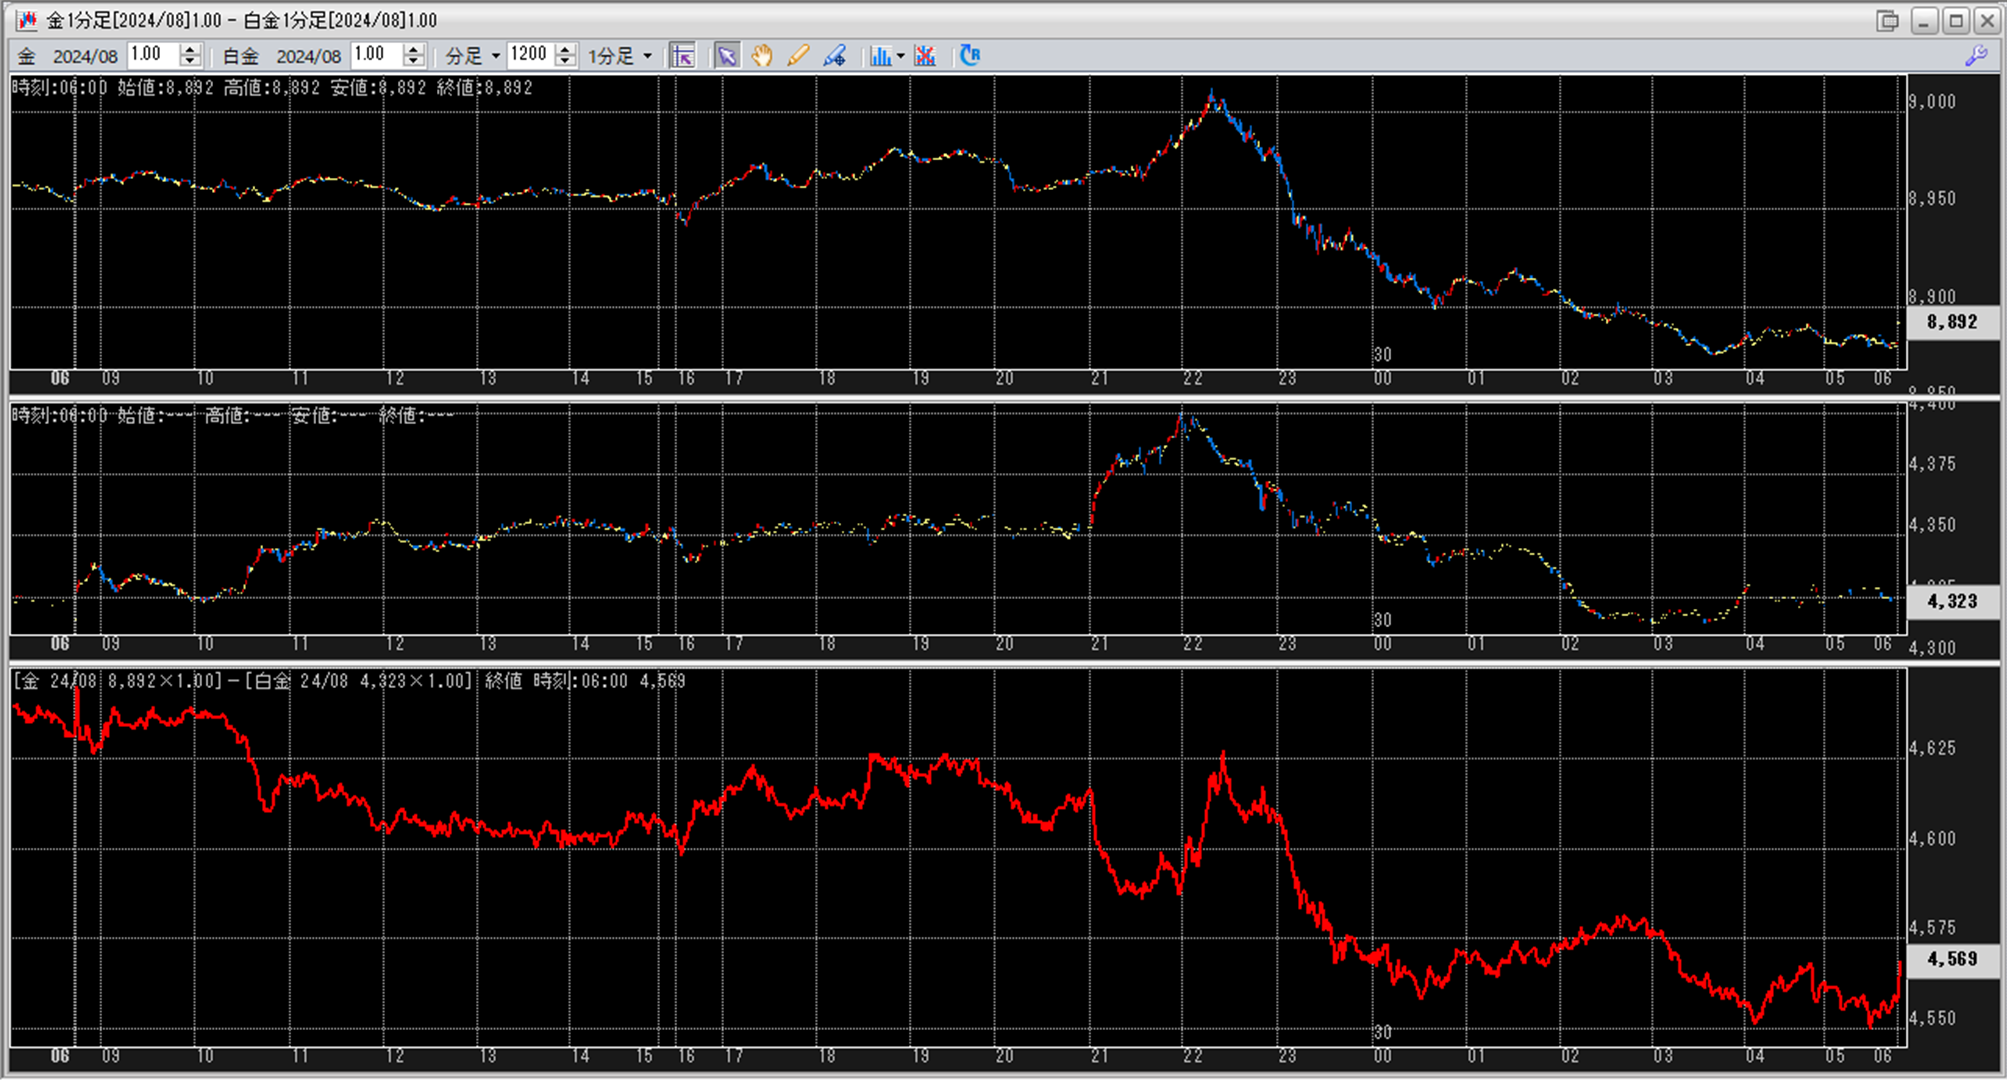
Task: Open the wrench settings icon
Action: point(1976,56)
